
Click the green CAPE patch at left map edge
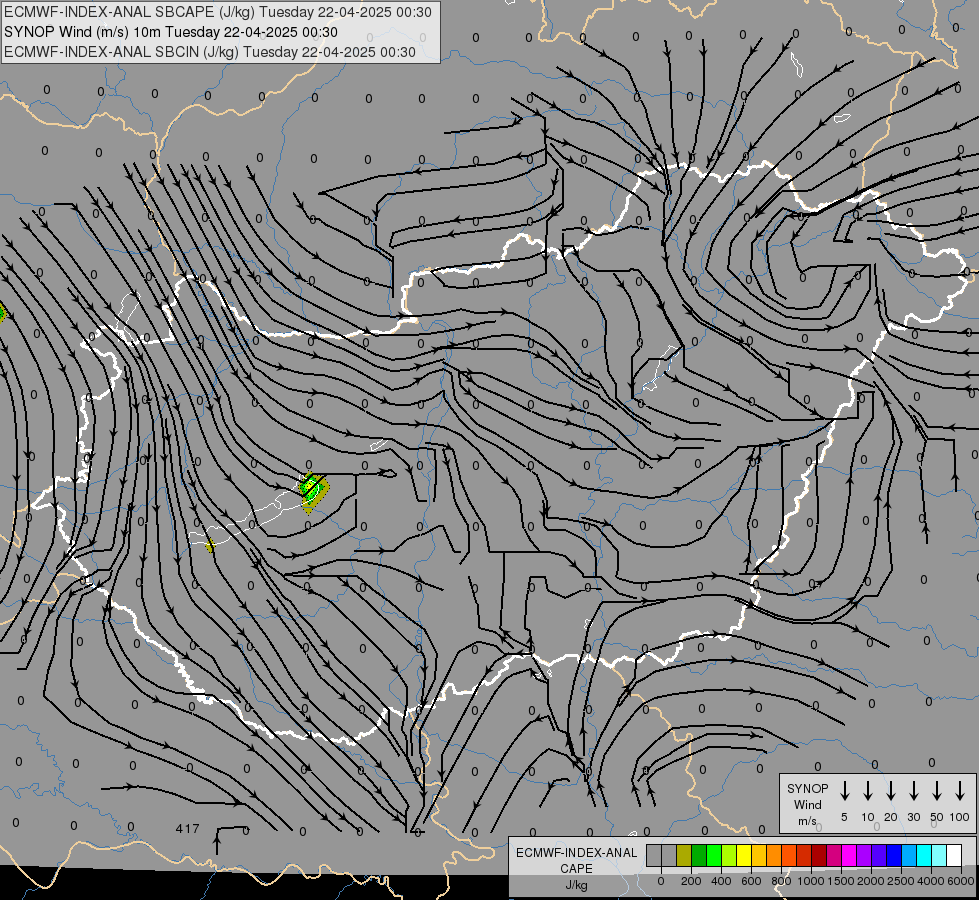(2, 312)
